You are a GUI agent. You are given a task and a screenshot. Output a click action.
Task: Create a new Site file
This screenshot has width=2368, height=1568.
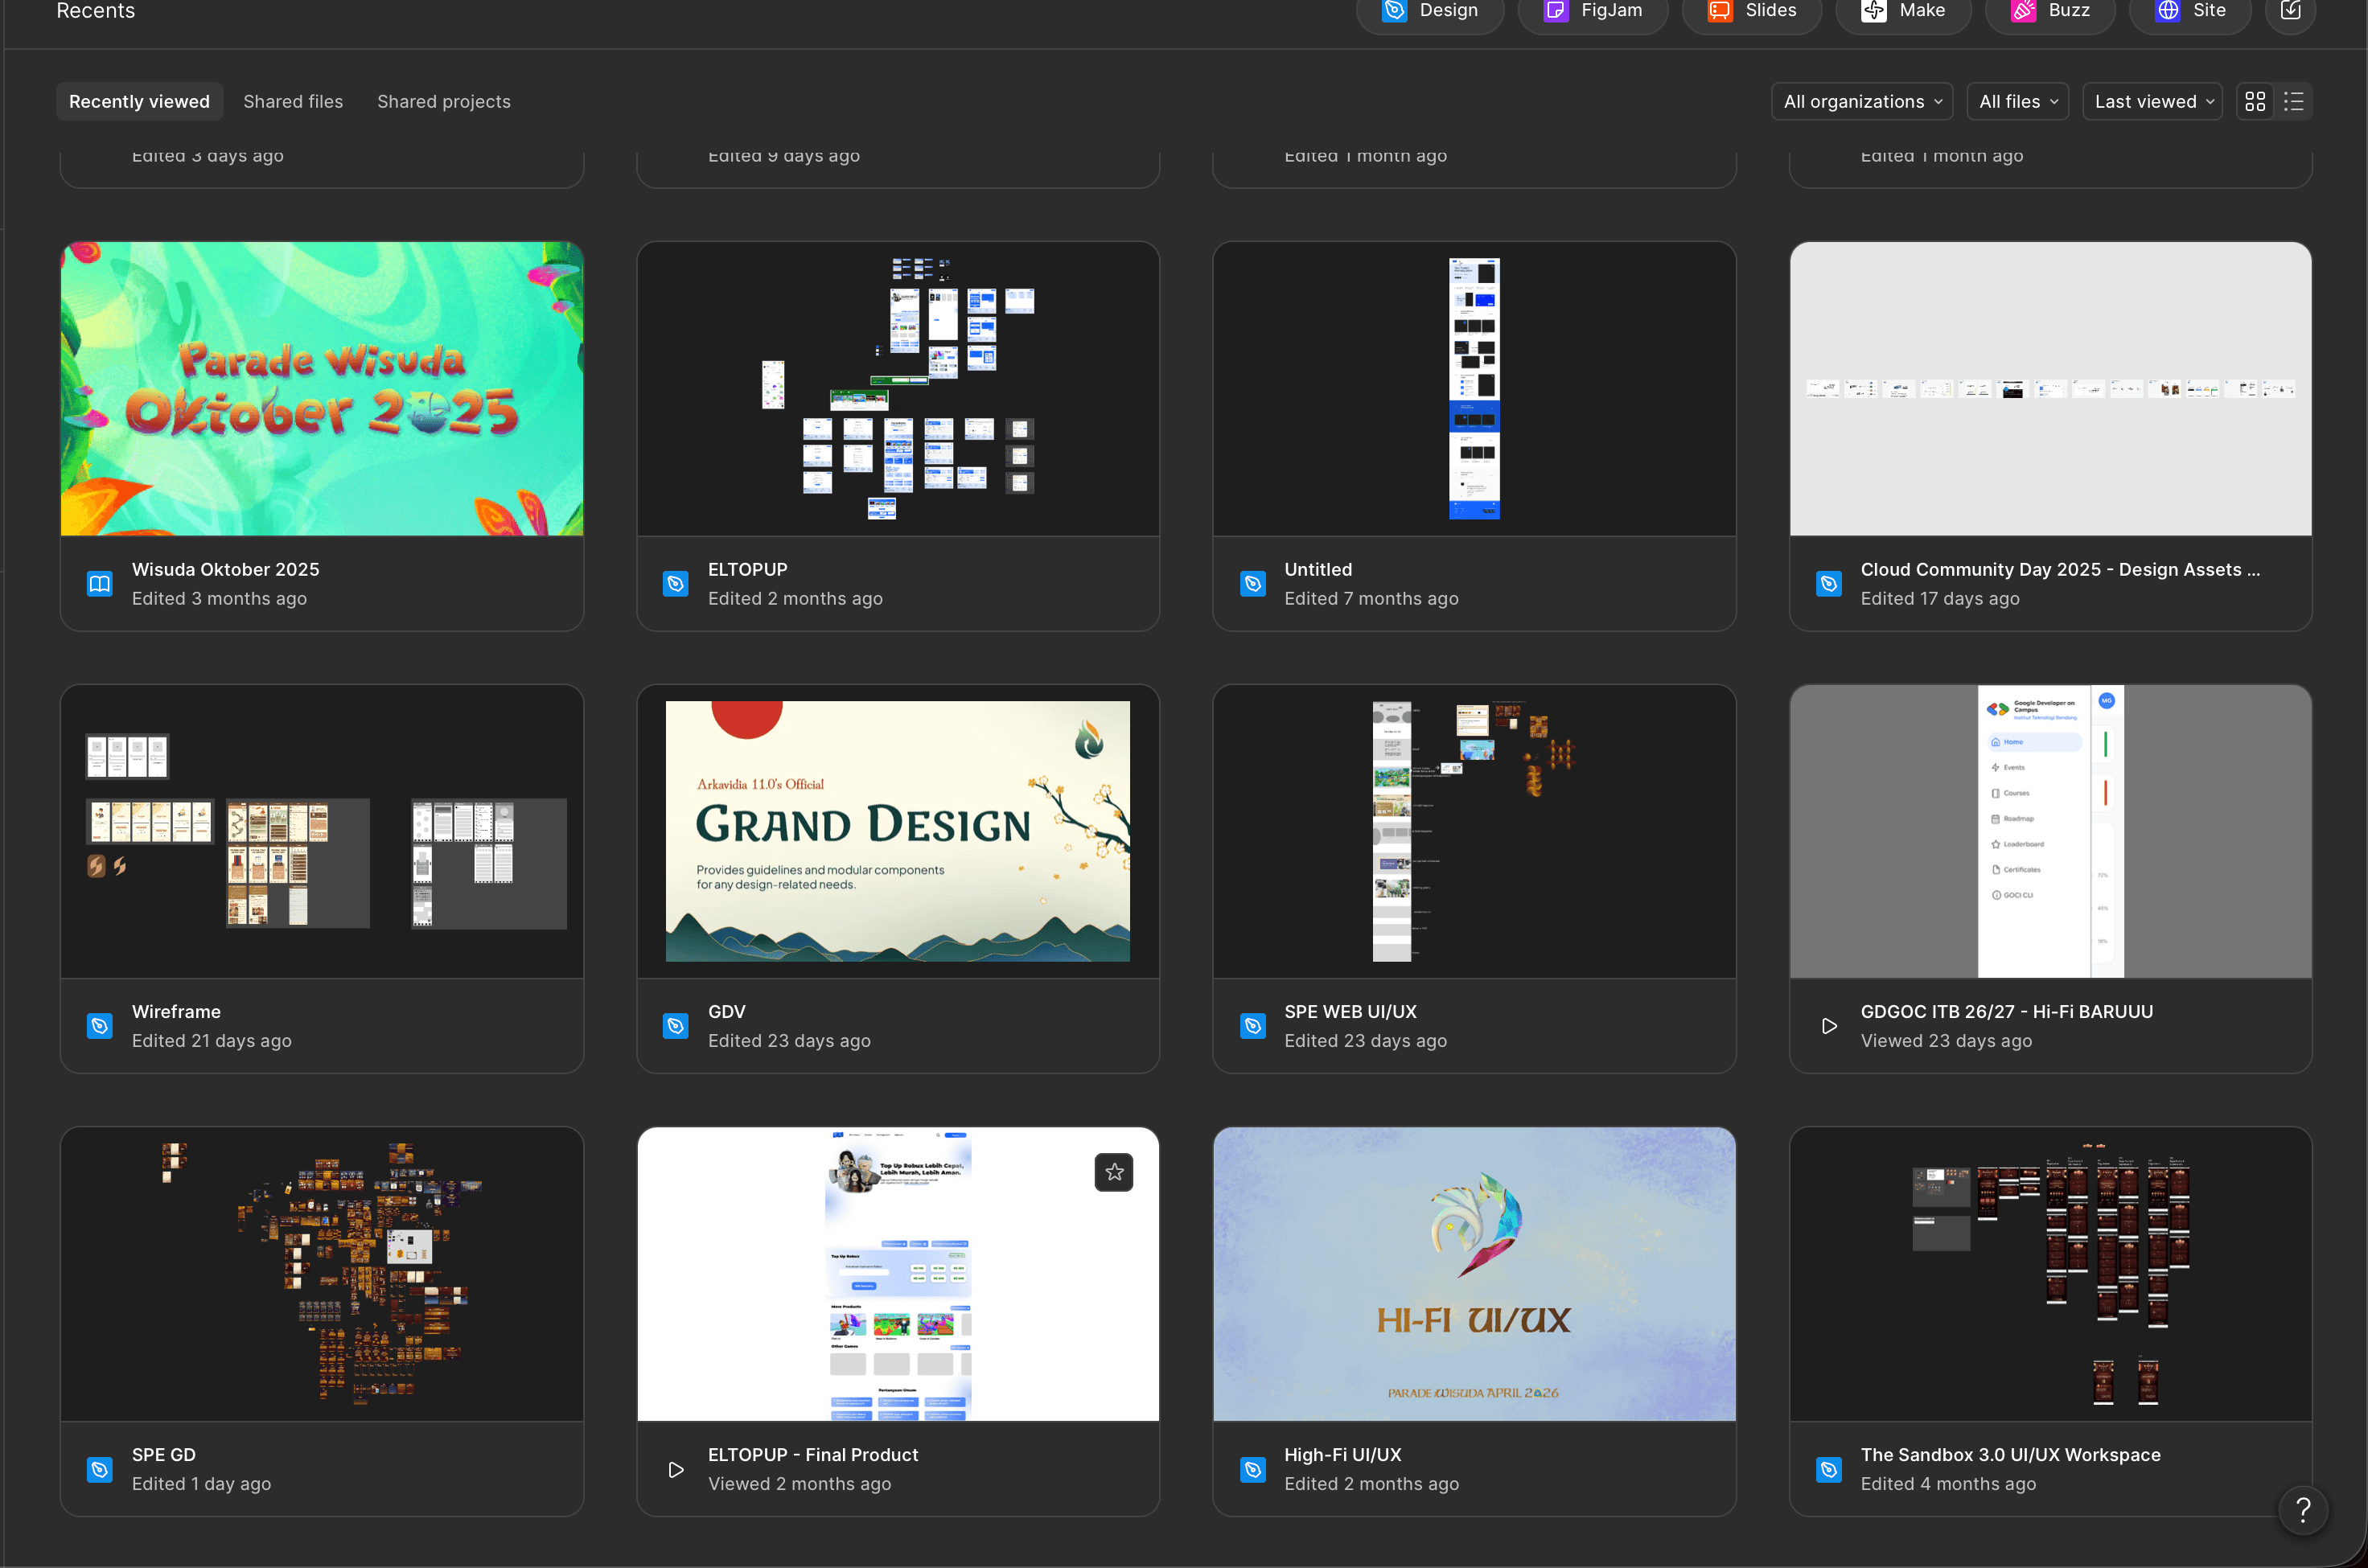click(x=2190, y=11)
